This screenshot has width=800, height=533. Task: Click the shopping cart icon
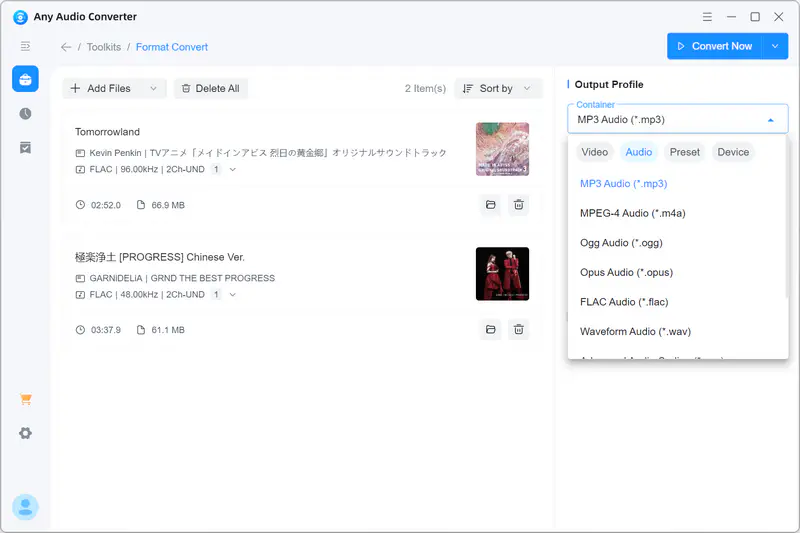(x=26, y=399)
